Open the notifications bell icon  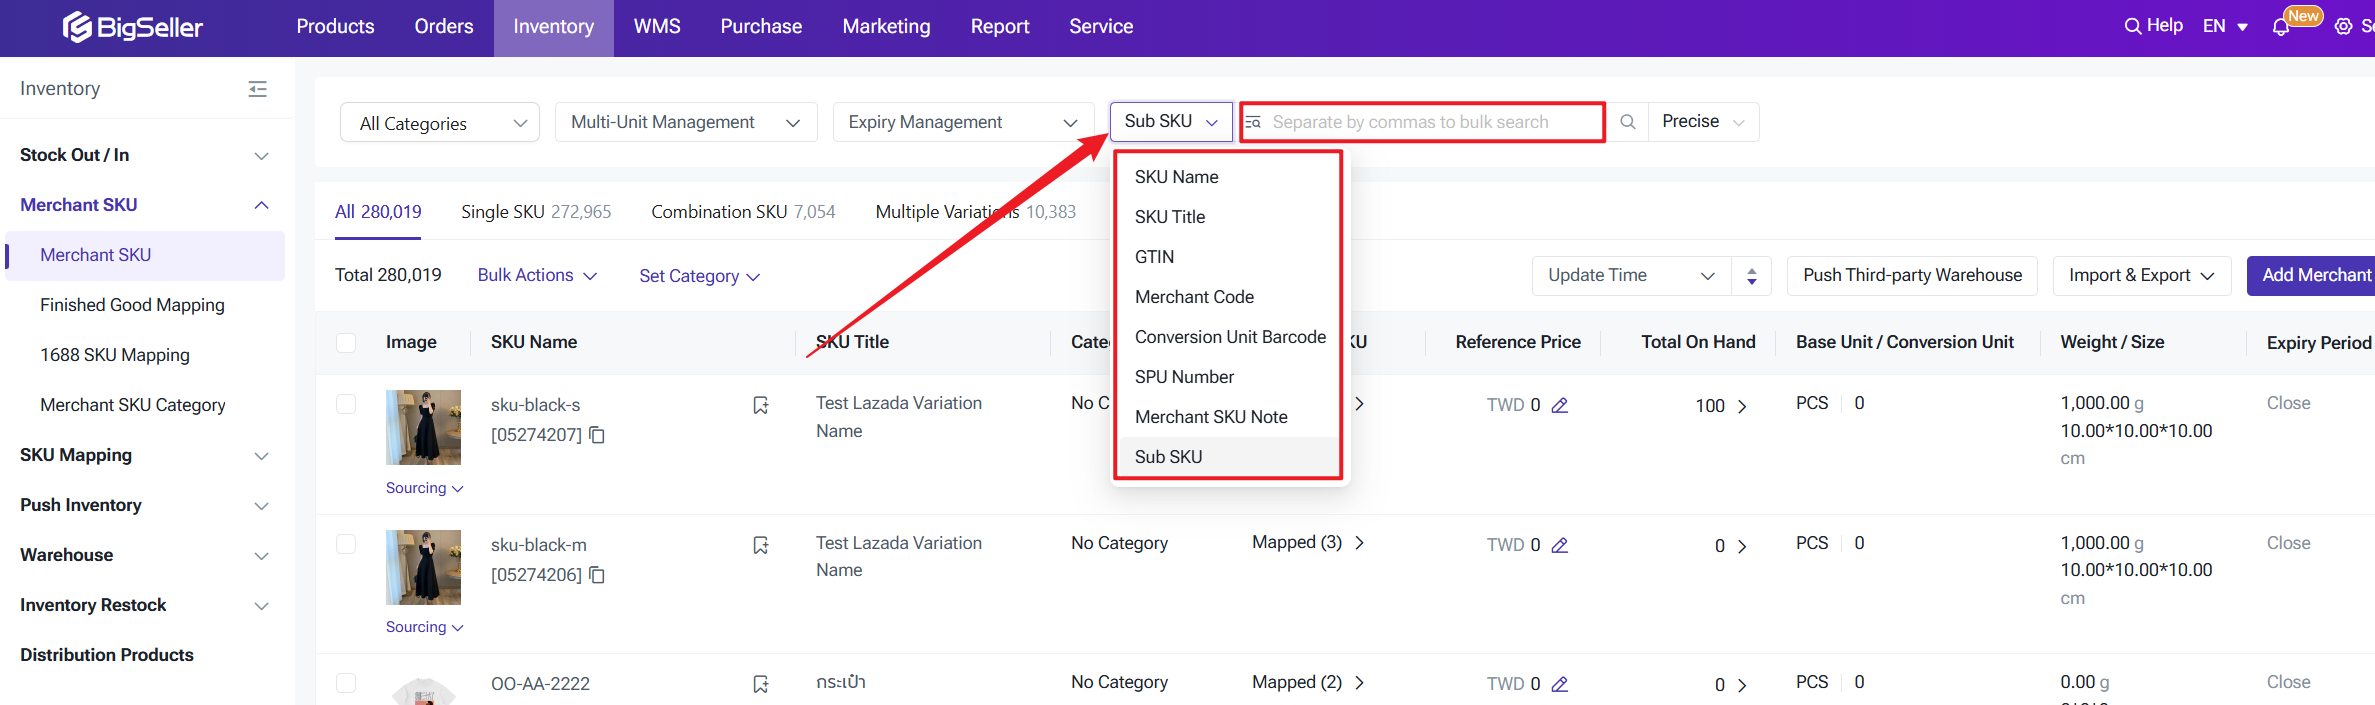2280,27
